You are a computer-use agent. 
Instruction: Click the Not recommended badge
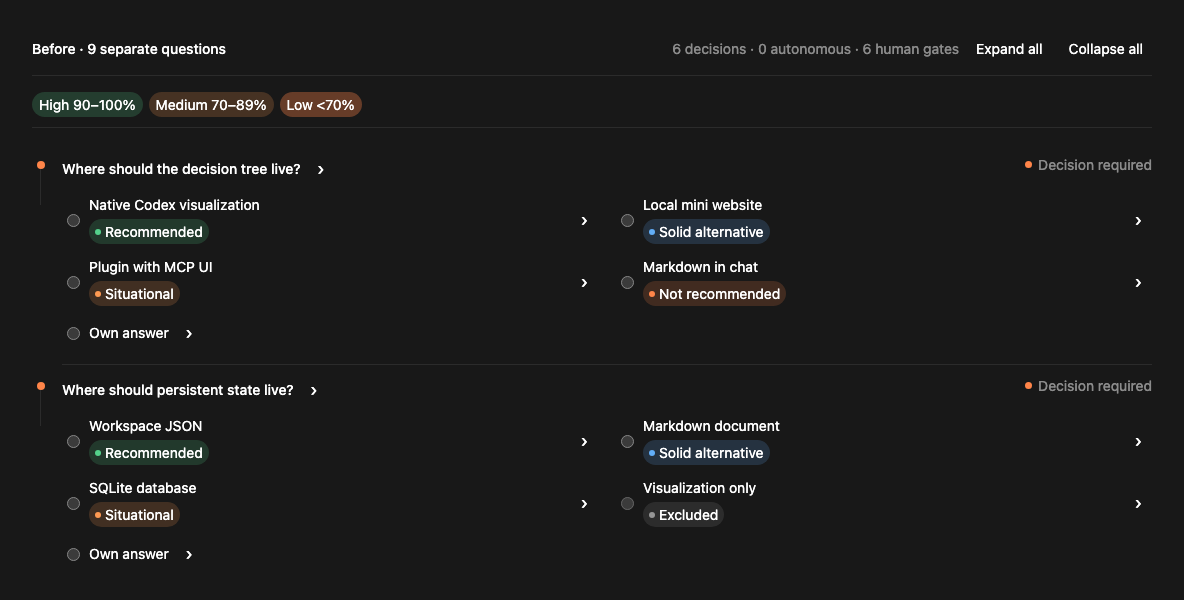(714, 294)
